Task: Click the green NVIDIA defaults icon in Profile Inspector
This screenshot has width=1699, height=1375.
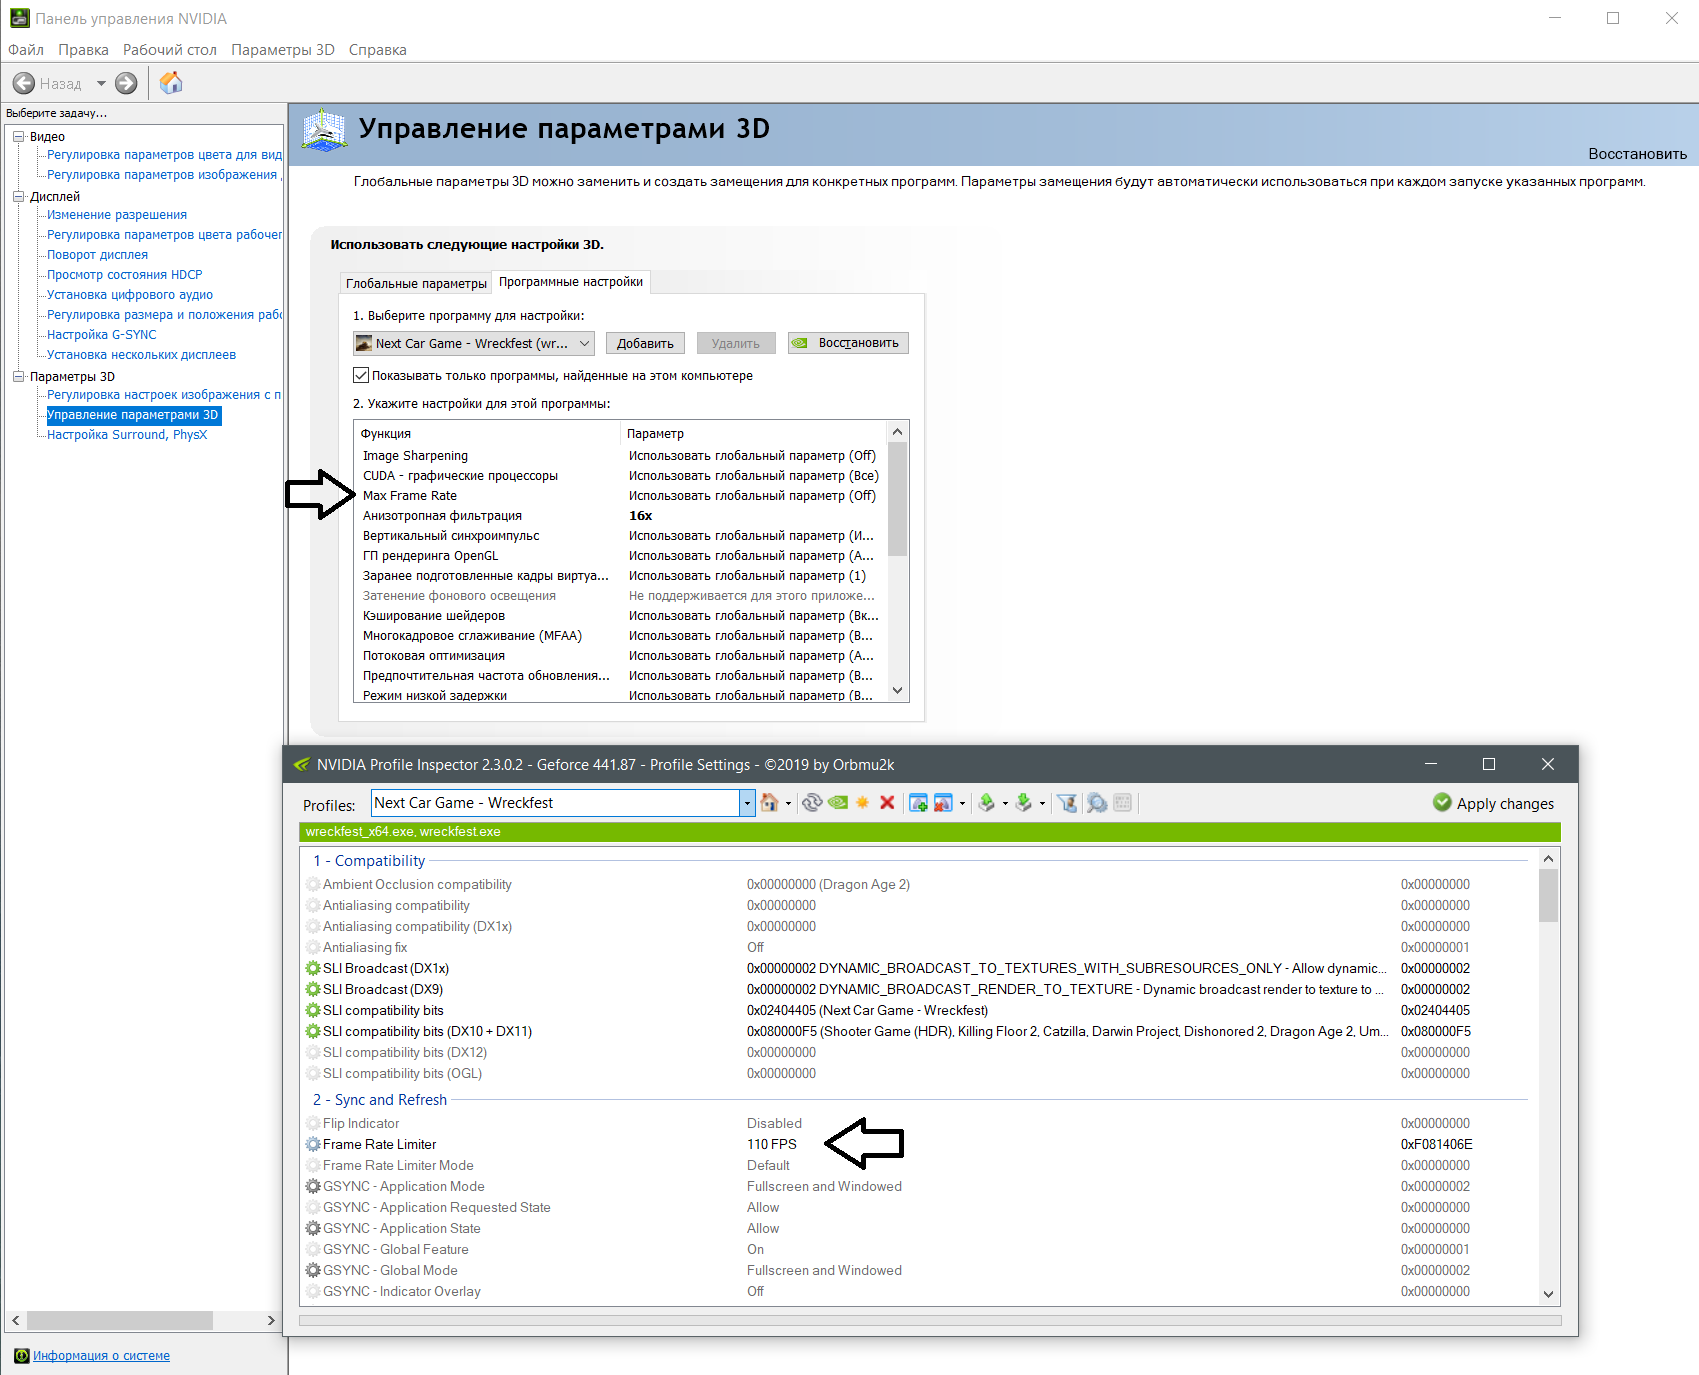Action: click(x=838, y=803)
